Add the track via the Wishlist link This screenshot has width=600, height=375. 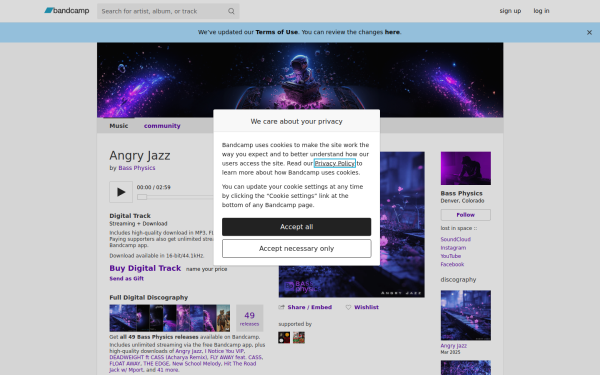[x=366, y=307]
